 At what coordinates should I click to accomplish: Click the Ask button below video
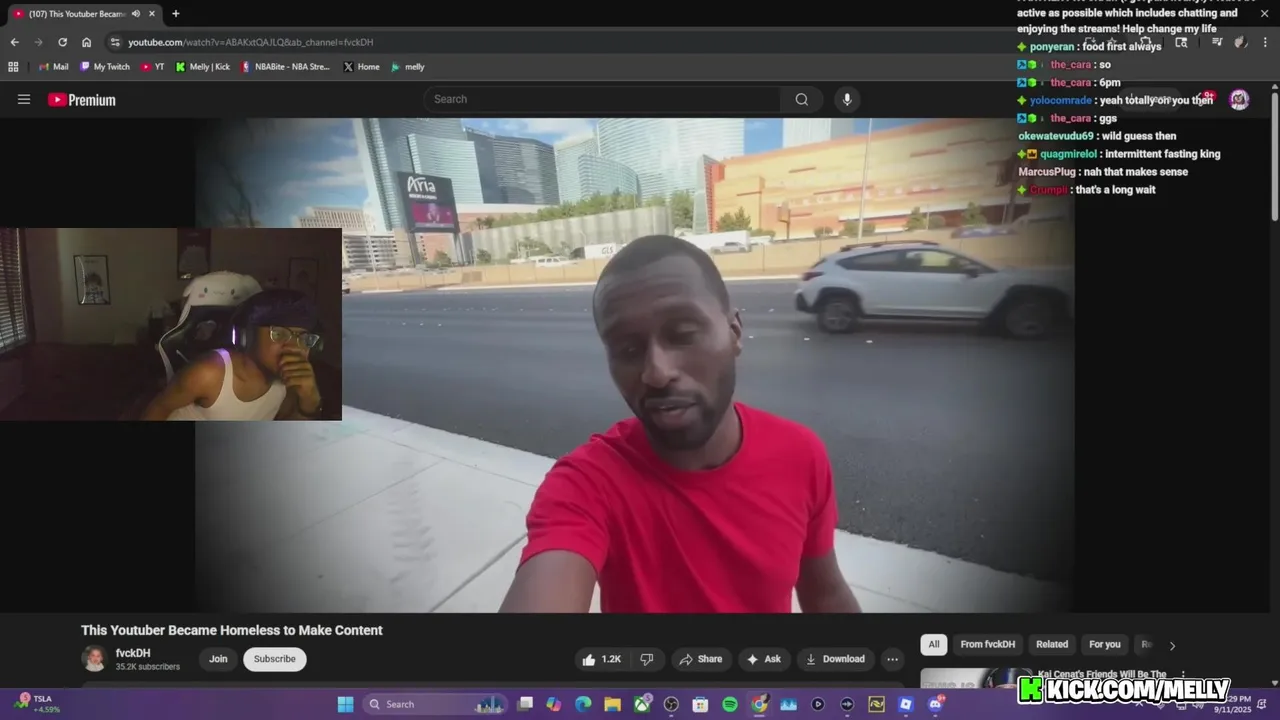pyautogui.click(x=763, y=659)
